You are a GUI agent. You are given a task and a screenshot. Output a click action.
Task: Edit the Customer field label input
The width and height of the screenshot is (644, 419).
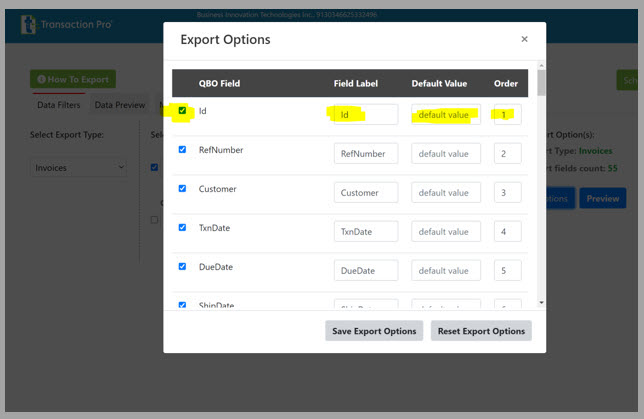point(366,193)
